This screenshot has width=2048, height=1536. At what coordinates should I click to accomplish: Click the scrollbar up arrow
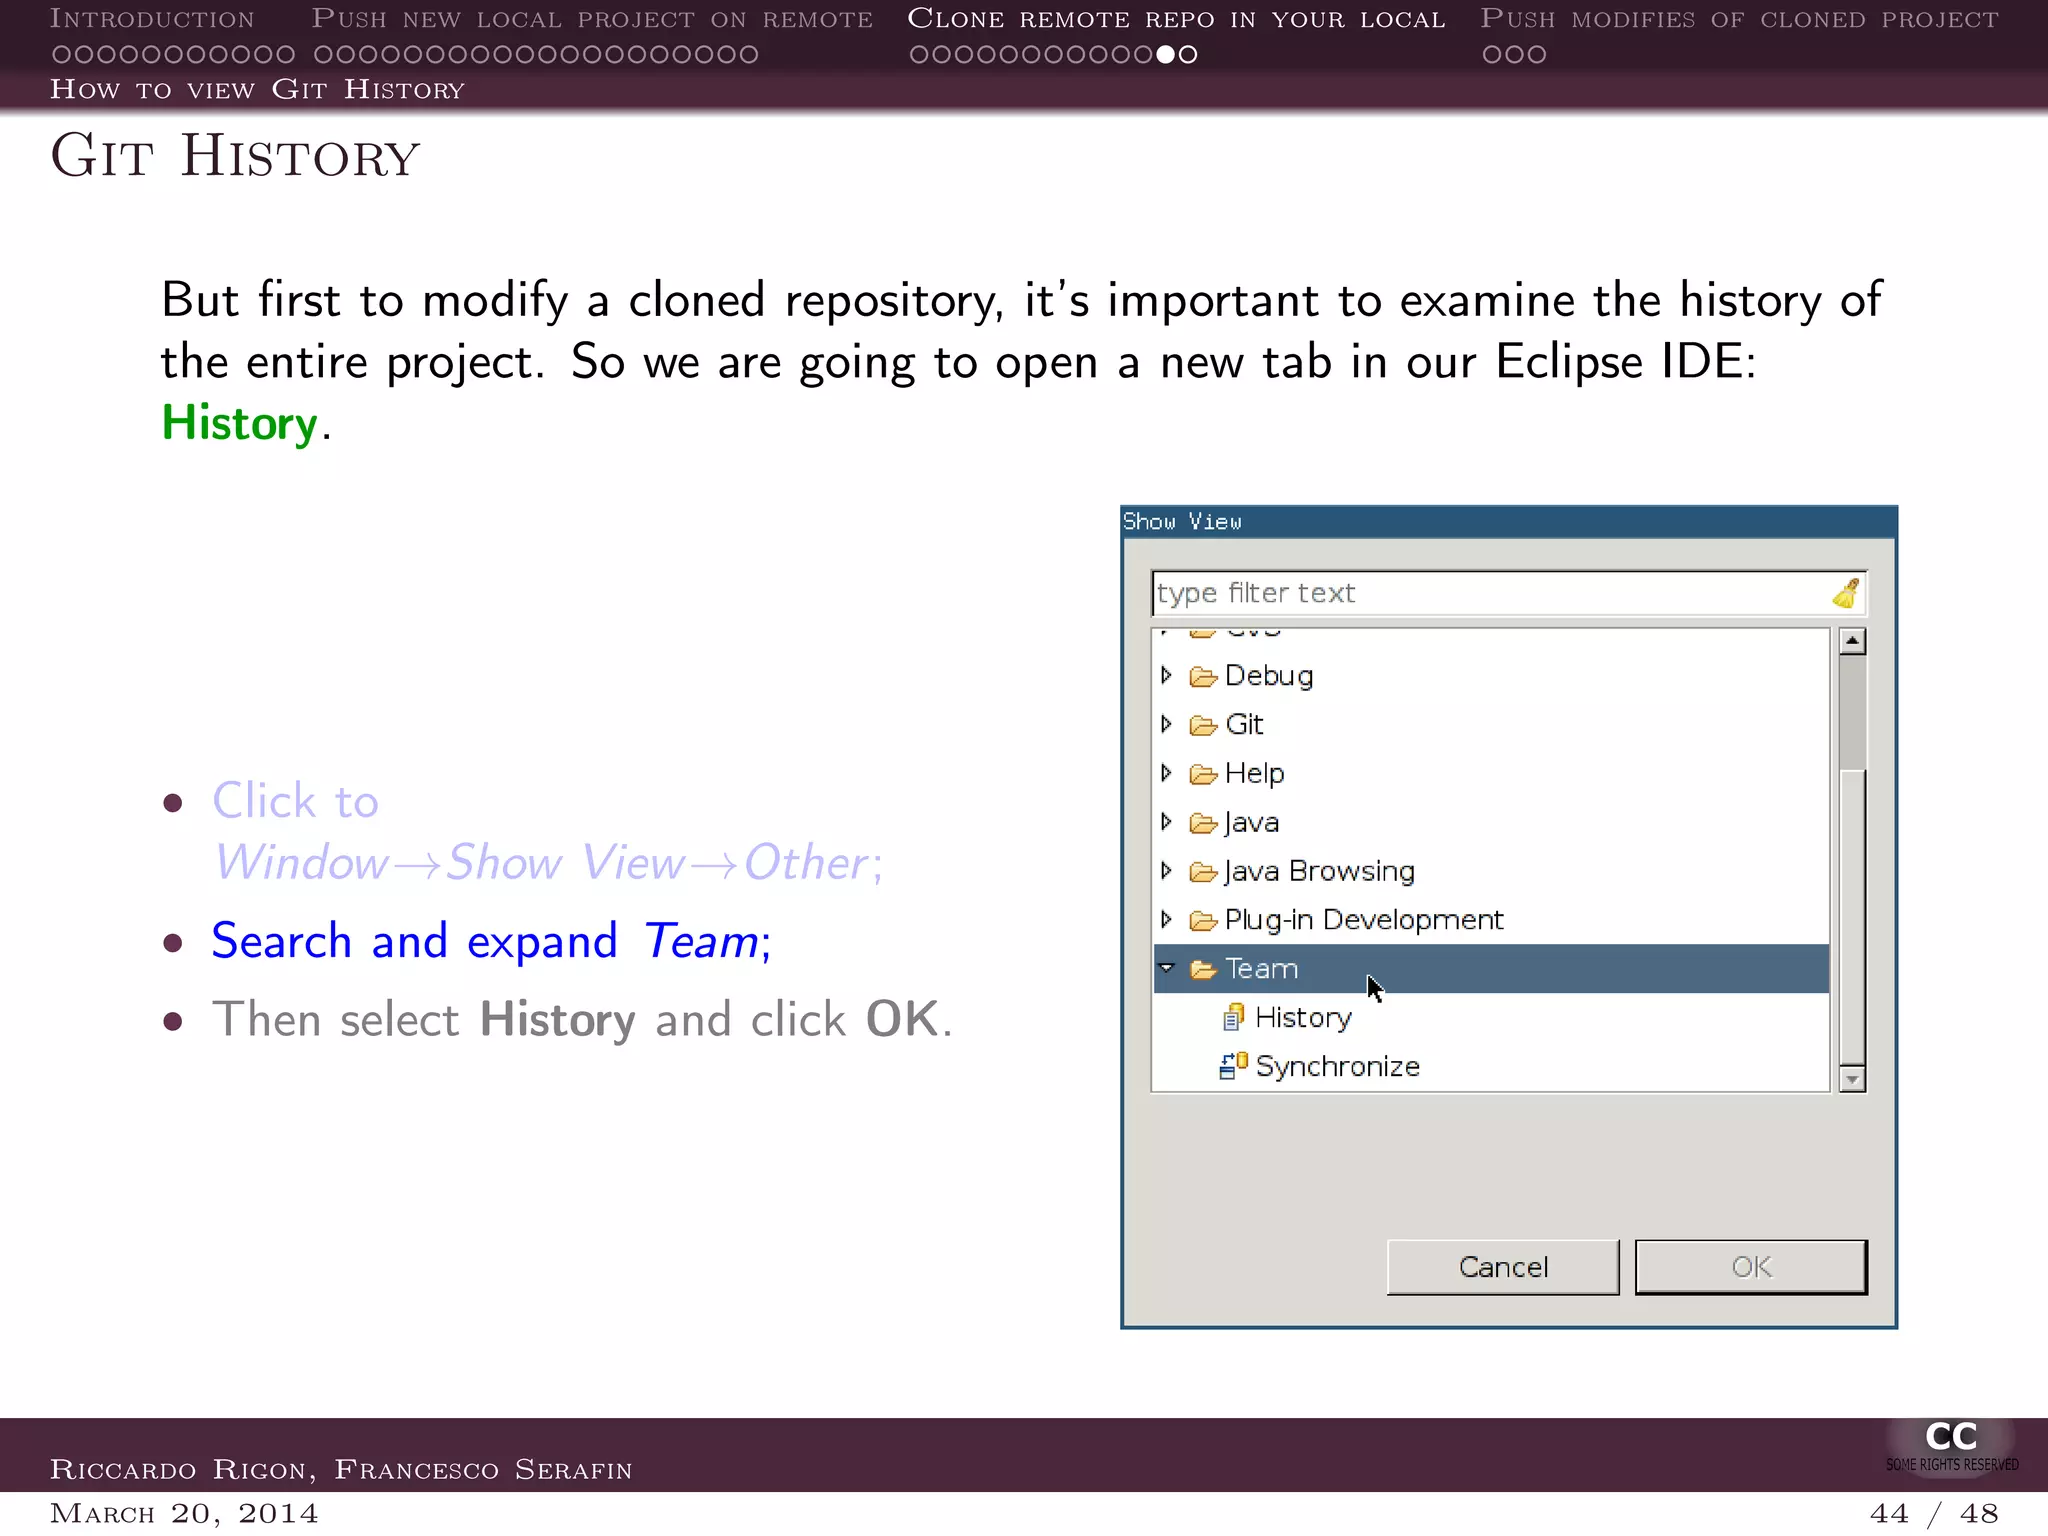(x=1852, y=641)
